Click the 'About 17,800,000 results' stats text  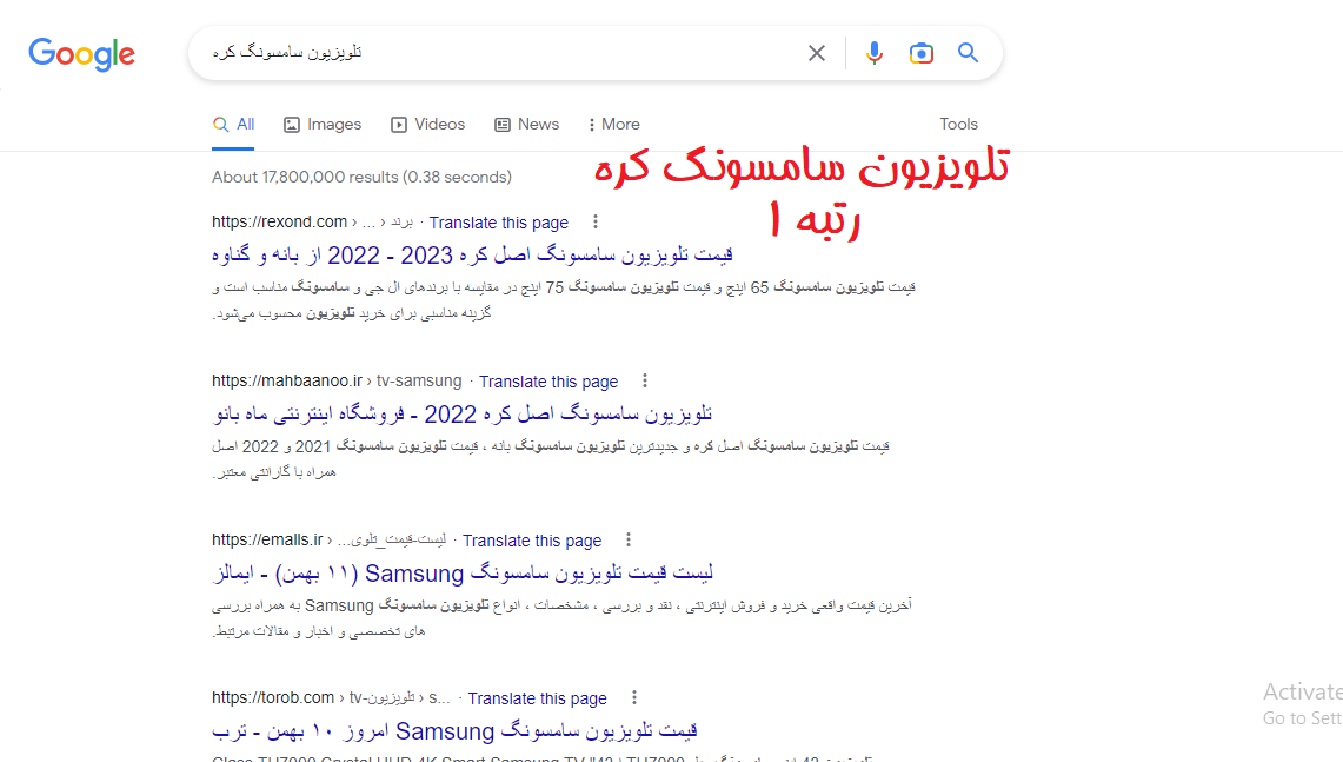[362, 177]
